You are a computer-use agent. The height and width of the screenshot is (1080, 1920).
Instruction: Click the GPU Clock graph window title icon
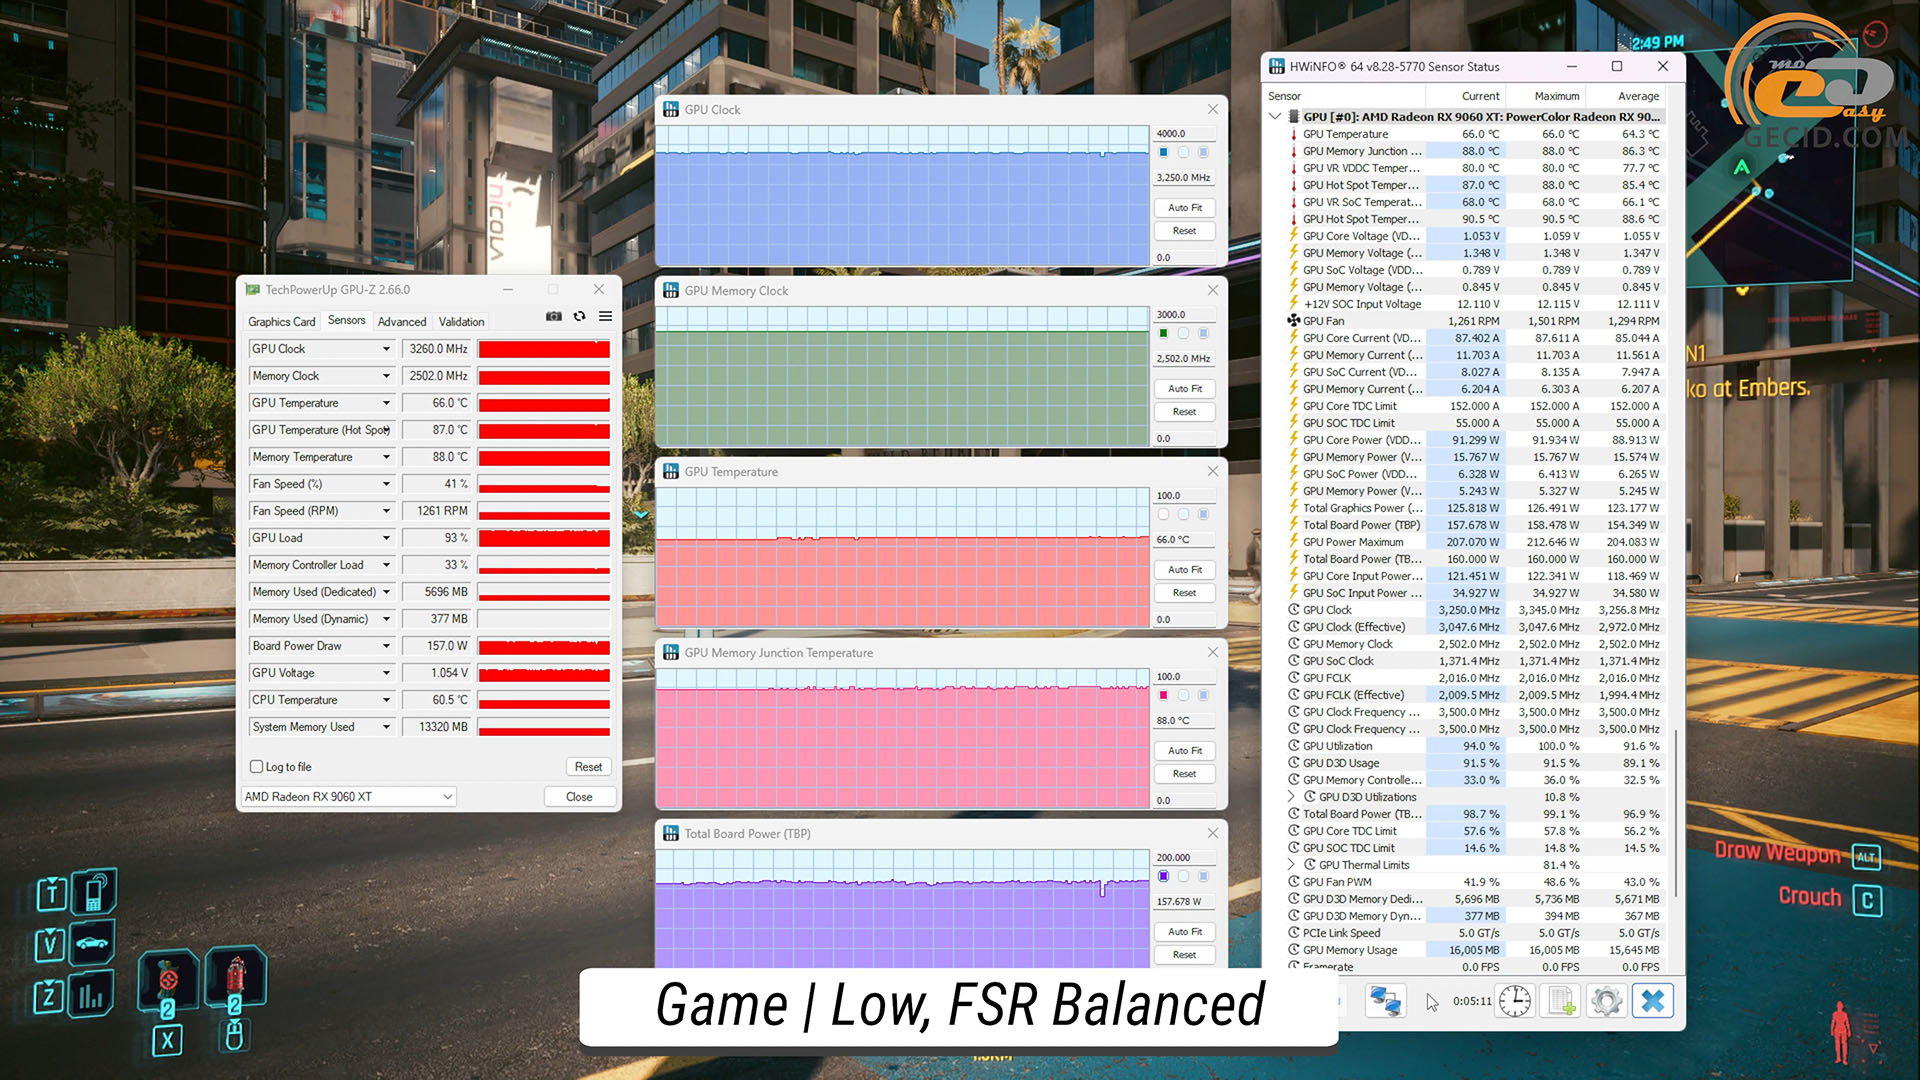tap(671, 110)
